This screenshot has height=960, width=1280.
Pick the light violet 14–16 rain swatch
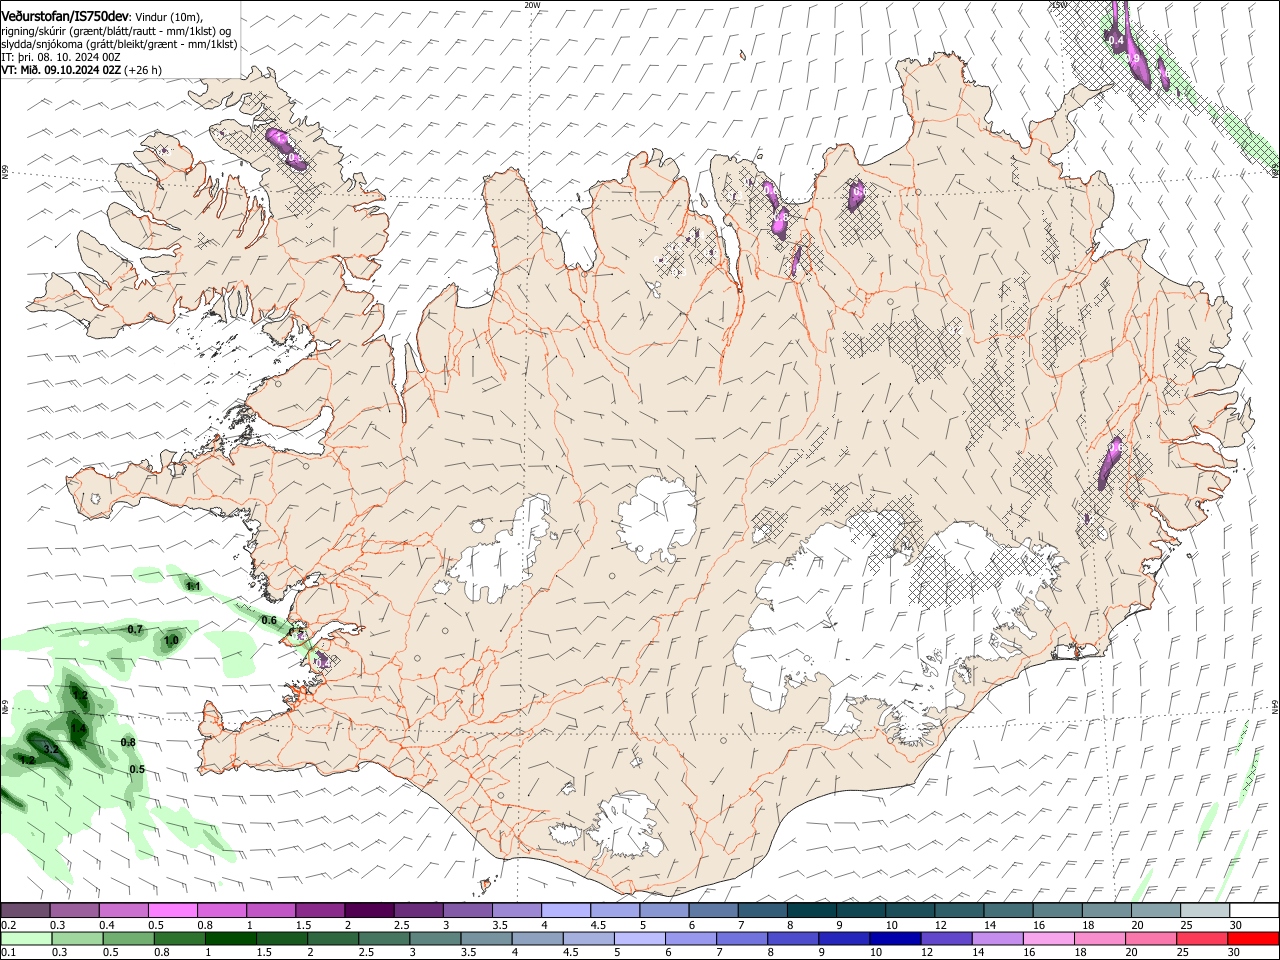coord(998,939)
